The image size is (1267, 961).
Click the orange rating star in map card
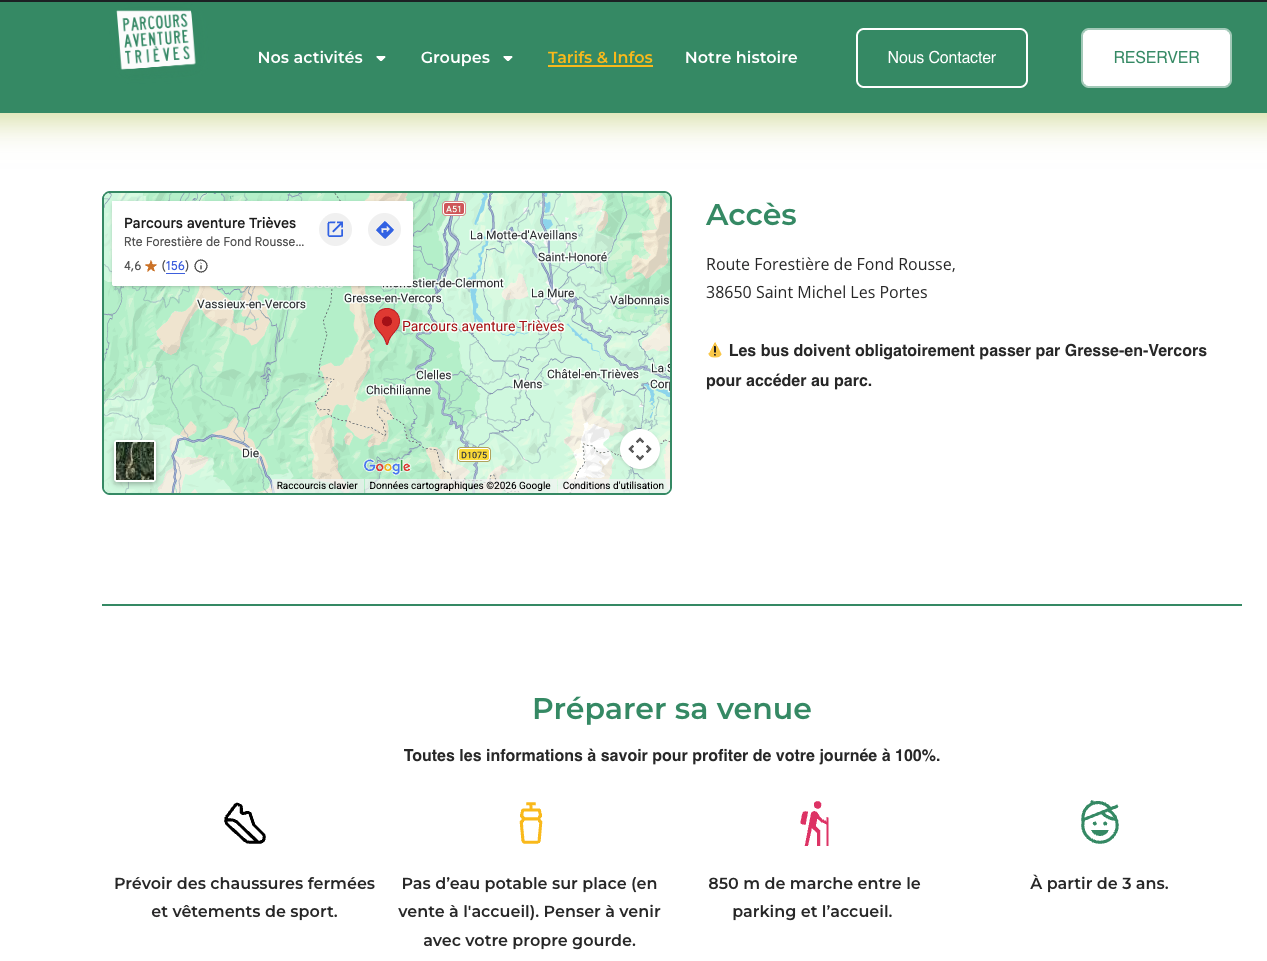pos(151,266)
